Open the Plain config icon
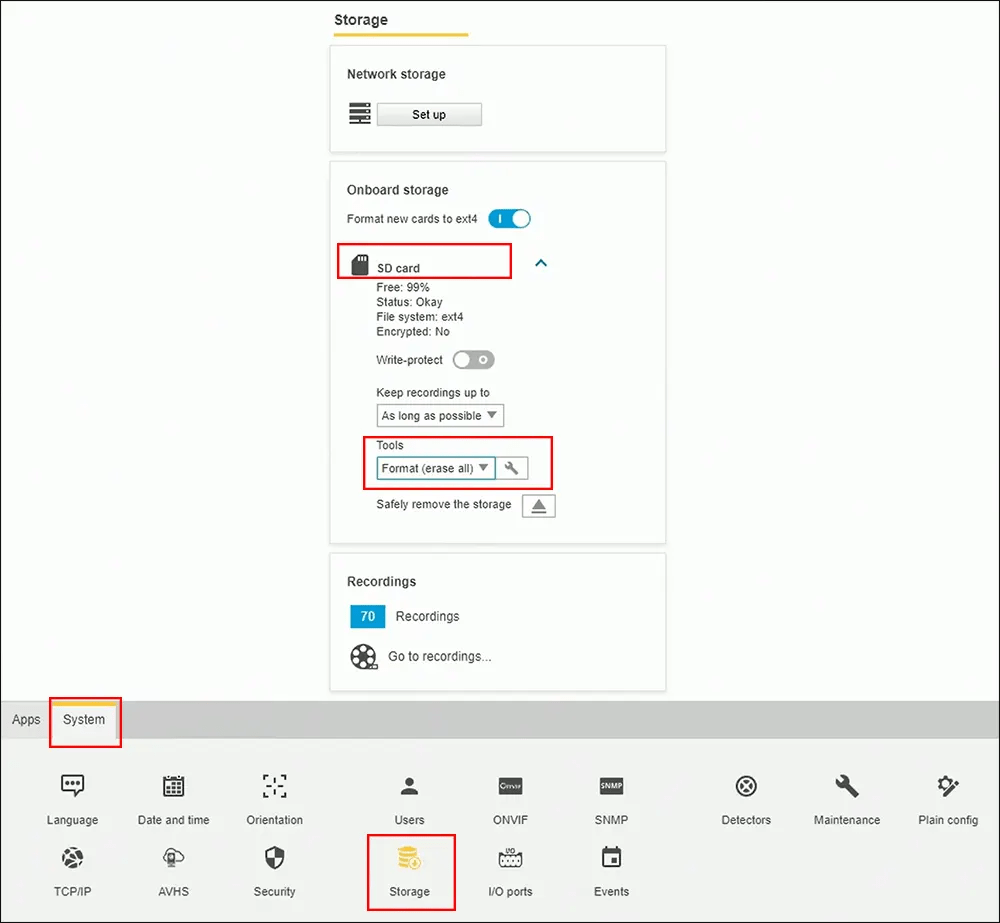1000x923 pixels. coord(946,786)
